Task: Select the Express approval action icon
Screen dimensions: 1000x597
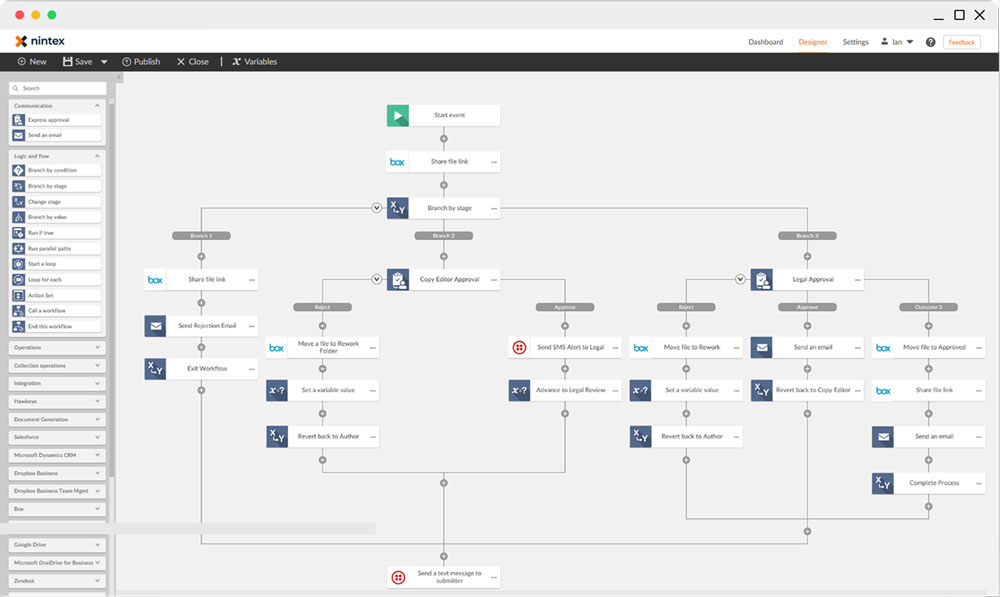Action: [x=17, y=119]
